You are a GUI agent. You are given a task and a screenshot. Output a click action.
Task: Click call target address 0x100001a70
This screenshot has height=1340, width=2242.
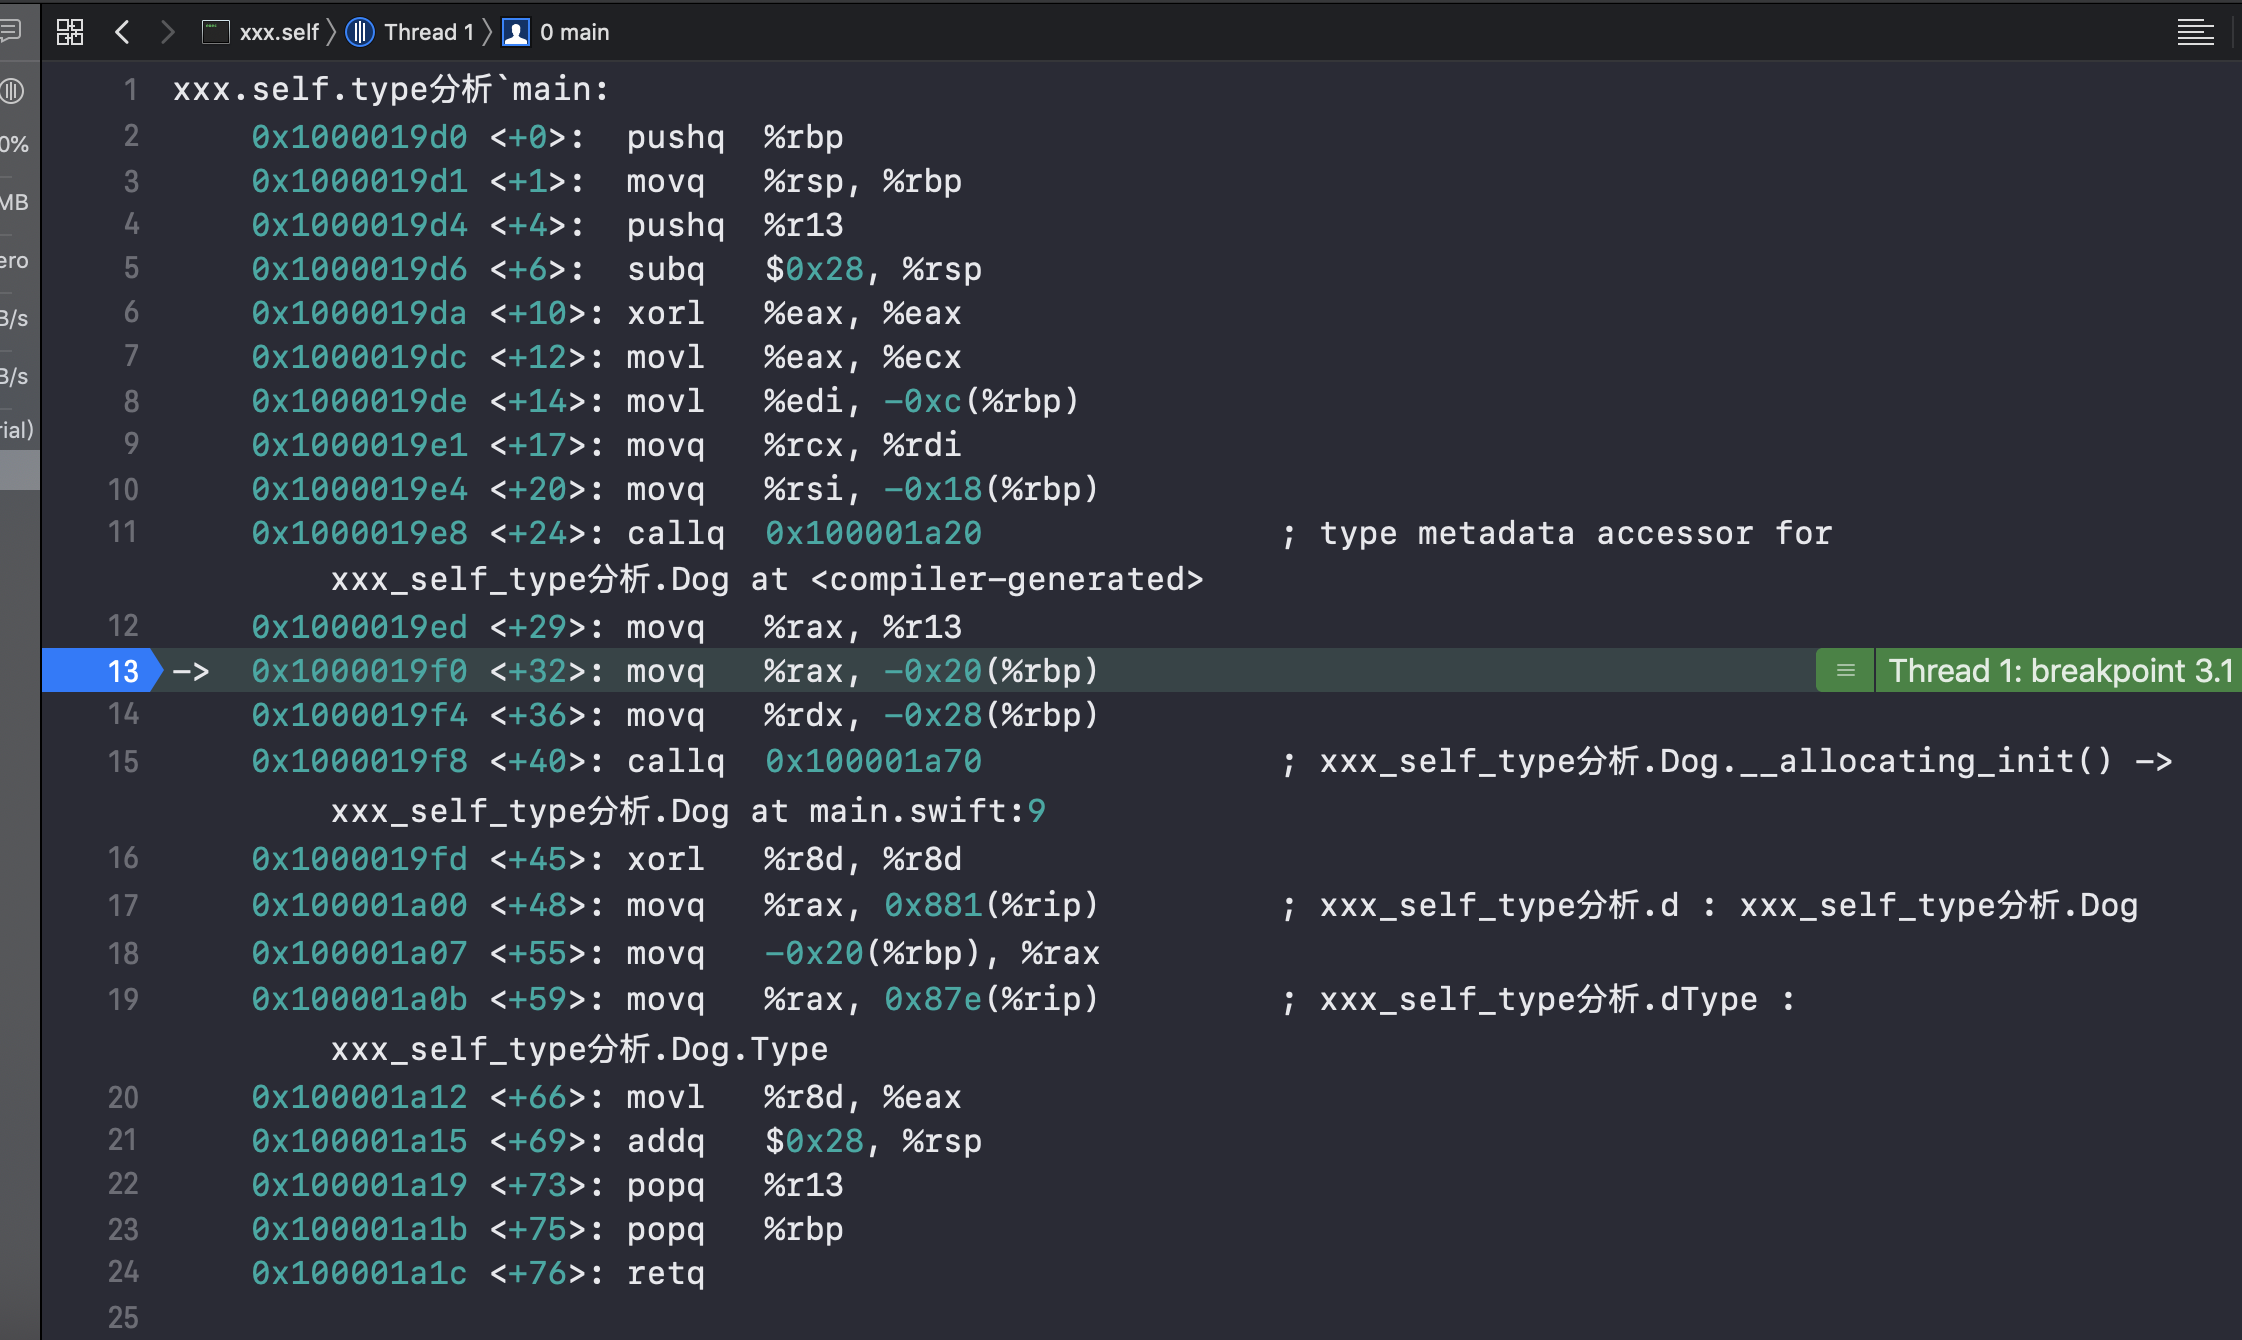873,762
